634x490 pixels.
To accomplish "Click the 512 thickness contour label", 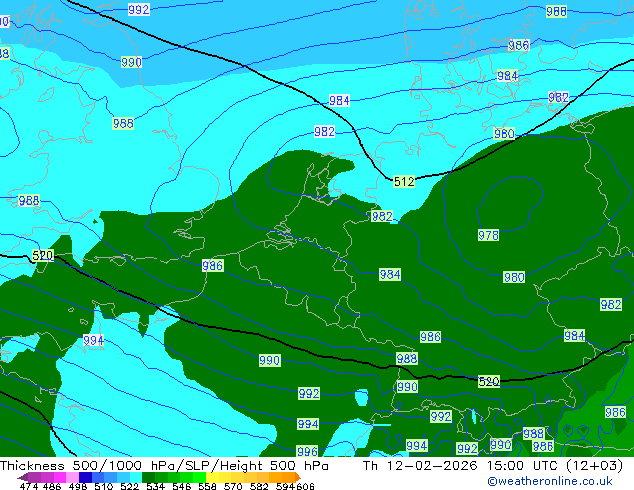I will pyautogui.click(x=404, y=182).
